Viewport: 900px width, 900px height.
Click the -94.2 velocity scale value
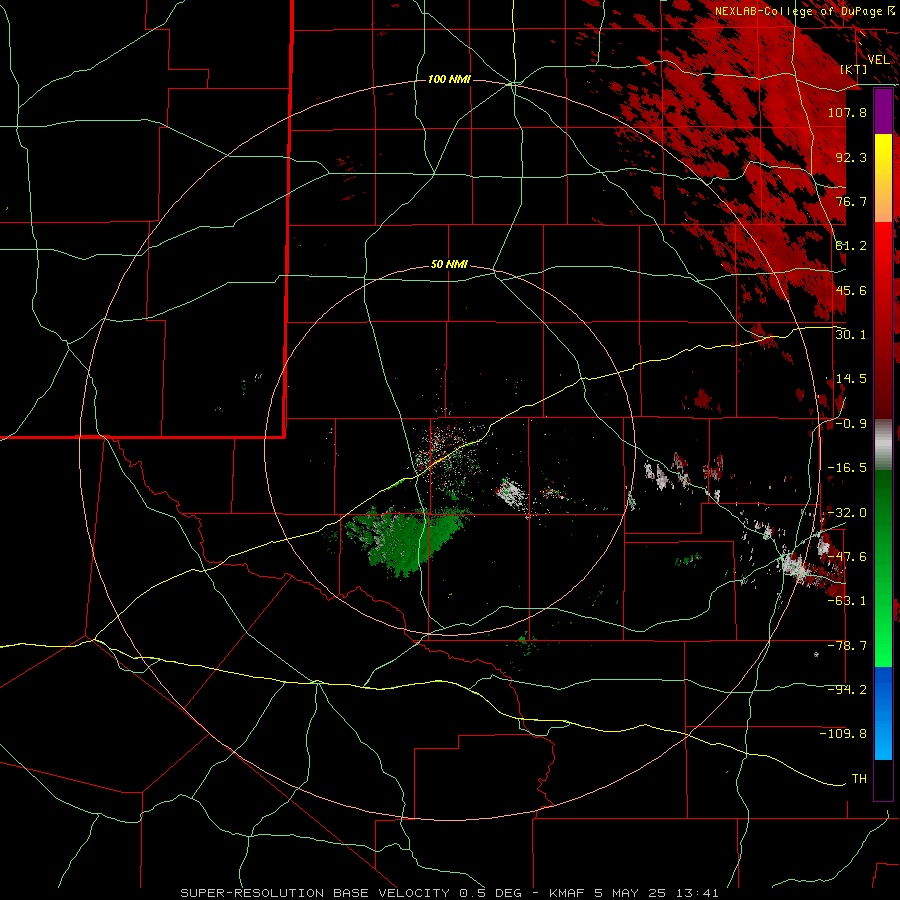tap(847, 690)
